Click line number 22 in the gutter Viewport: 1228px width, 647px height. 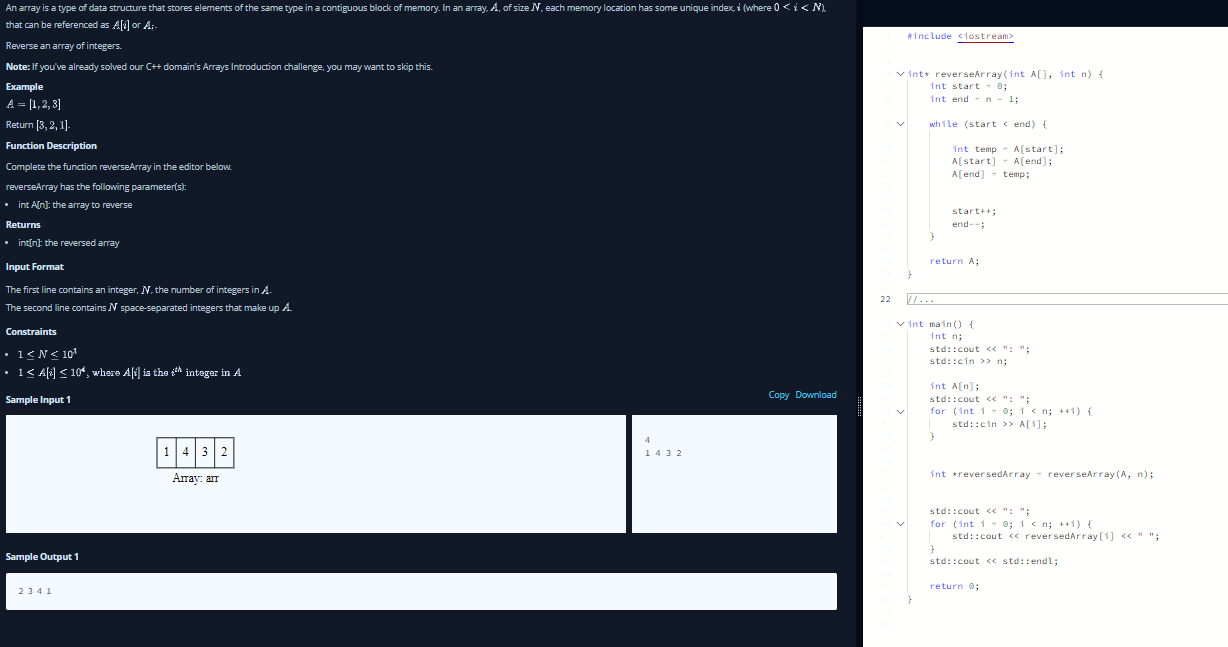[x=885, y=298]
